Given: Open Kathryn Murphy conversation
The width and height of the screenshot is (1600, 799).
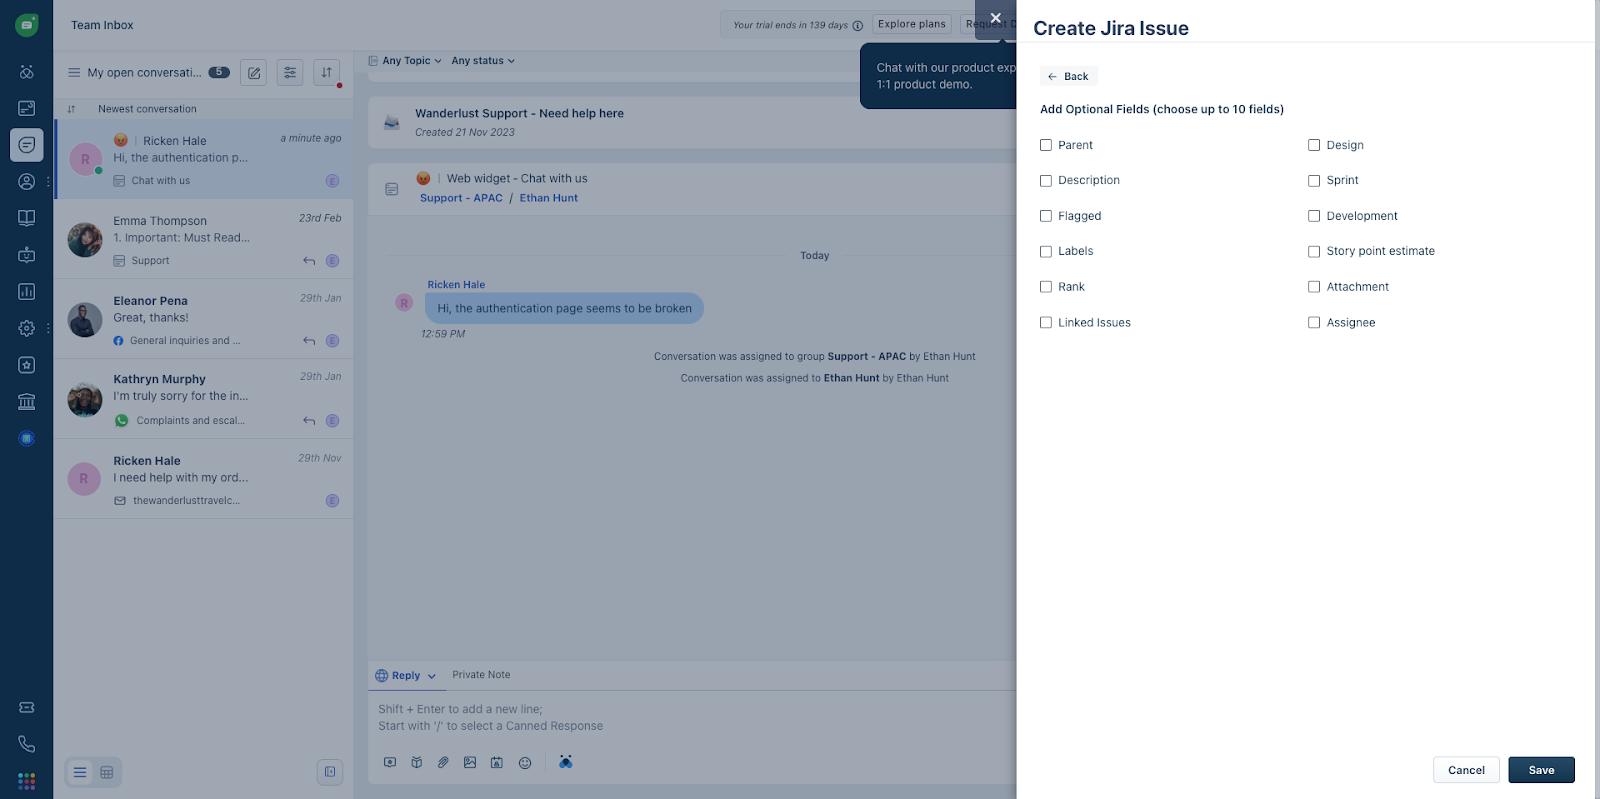Looking at the screenshot, I should (x=204, y=399).
